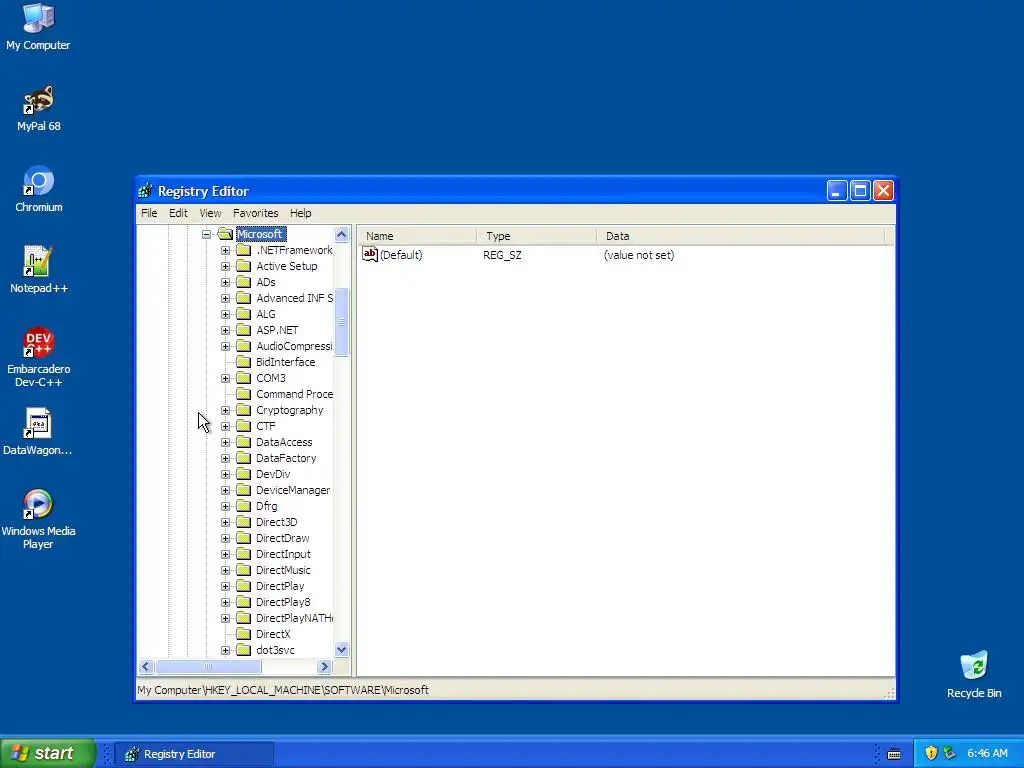
Task: Click the (Default) value string icon
Action: (x=370, y=255)
